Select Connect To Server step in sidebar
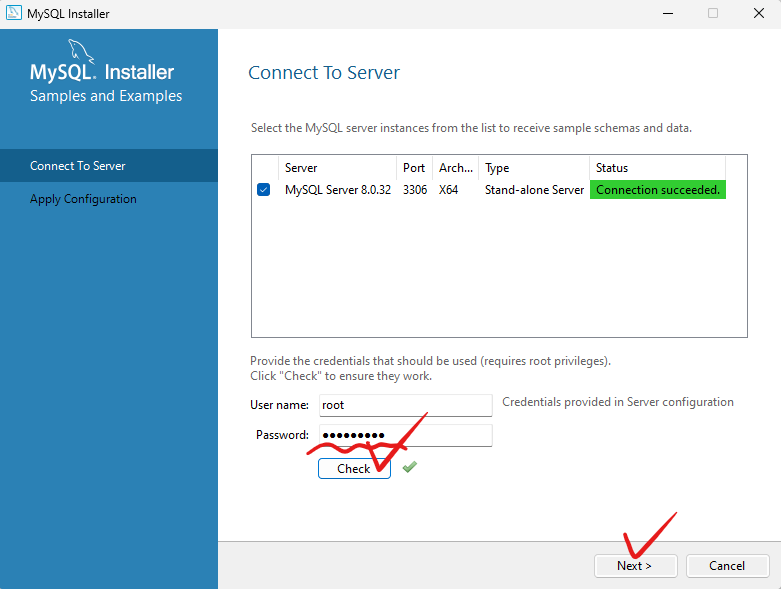 [109, 165]
